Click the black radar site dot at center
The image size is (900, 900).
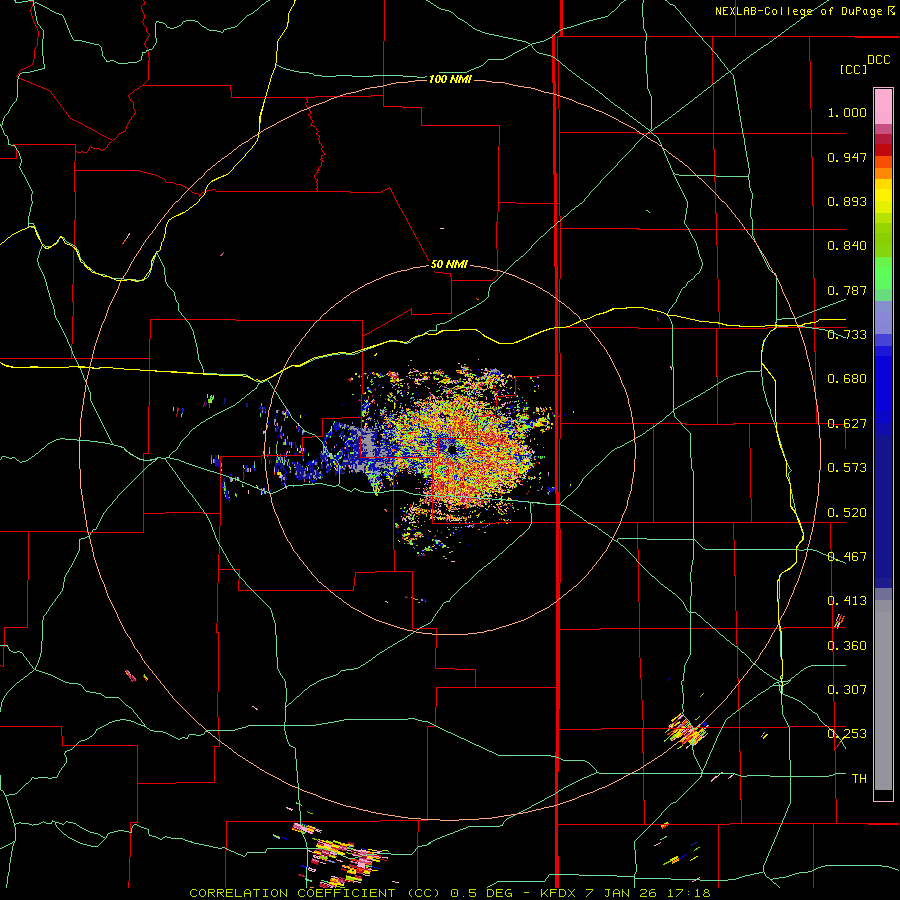coord(452,449)
